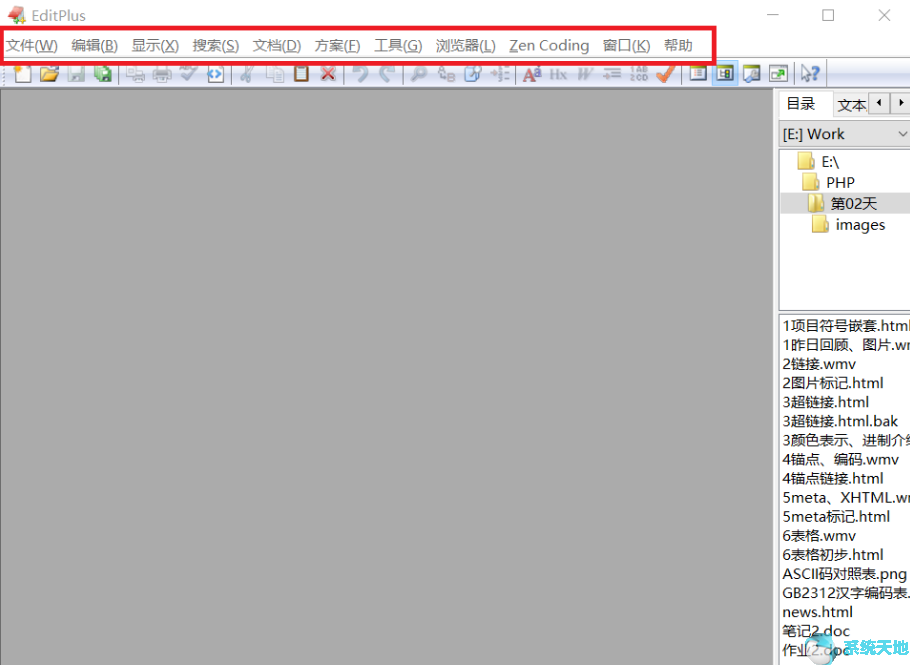Click the Save All toolbar icon
The height and width of the screenshot is (665, 910).
pos(103,73)
